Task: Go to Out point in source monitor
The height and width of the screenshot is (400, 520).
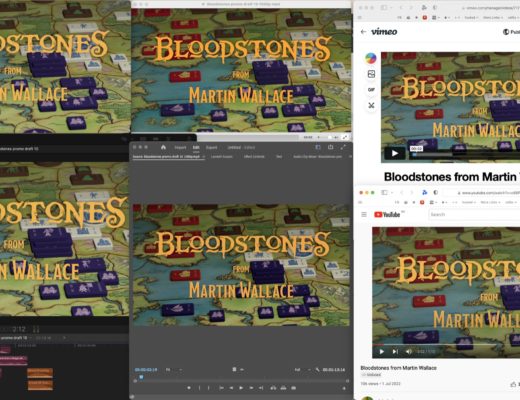Action: pyautogui.click(x=261, y=388)
